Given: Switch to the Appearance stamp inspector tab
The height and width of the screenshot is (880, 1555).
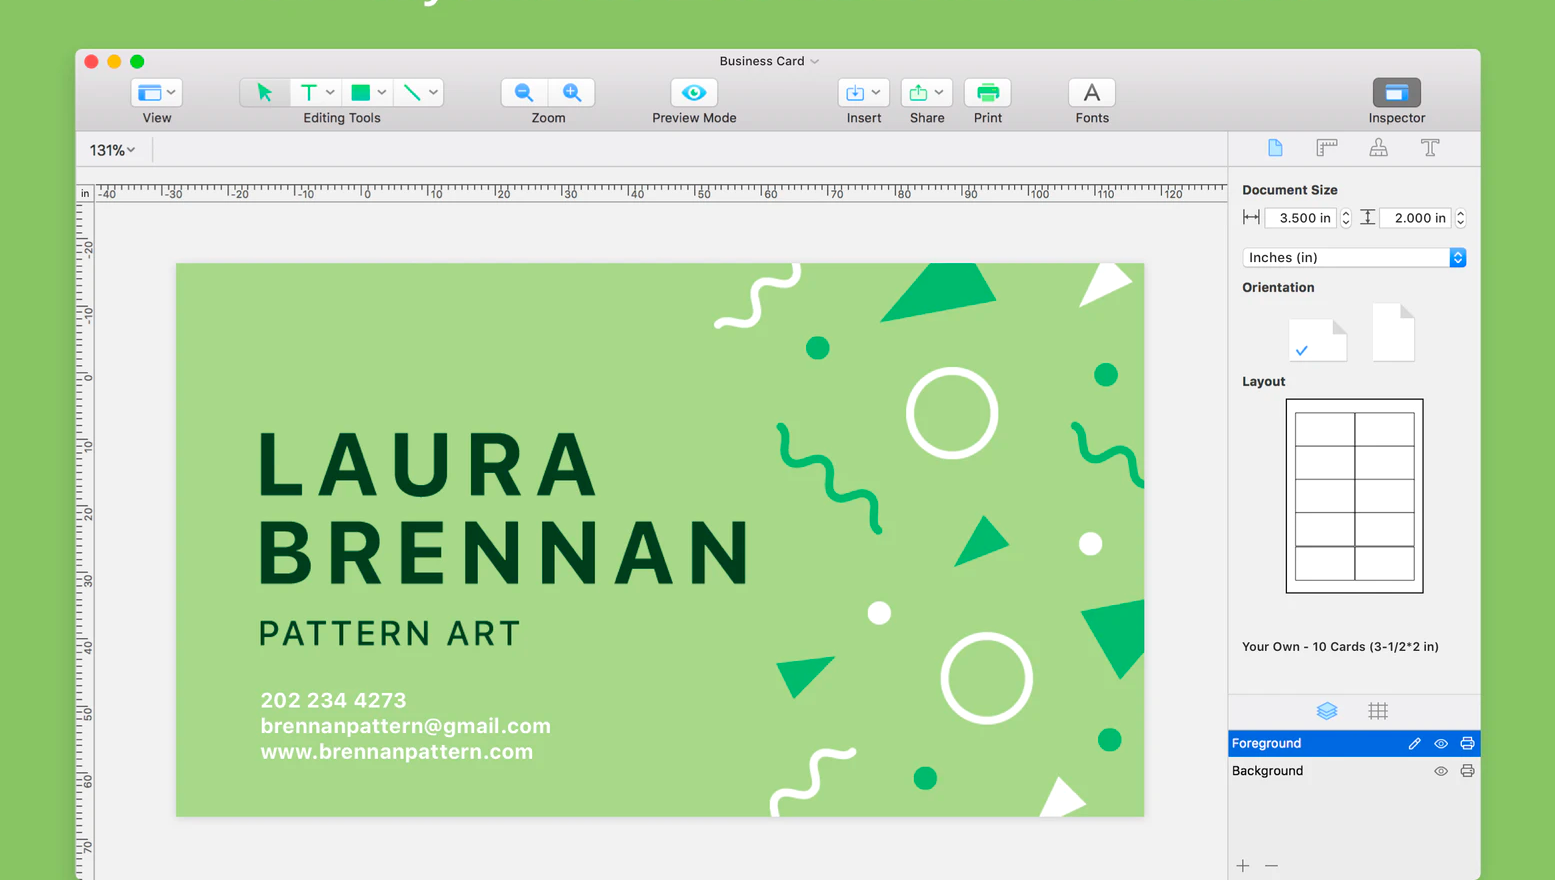Looking at the screenshot, I should (x=1378, y=148).
